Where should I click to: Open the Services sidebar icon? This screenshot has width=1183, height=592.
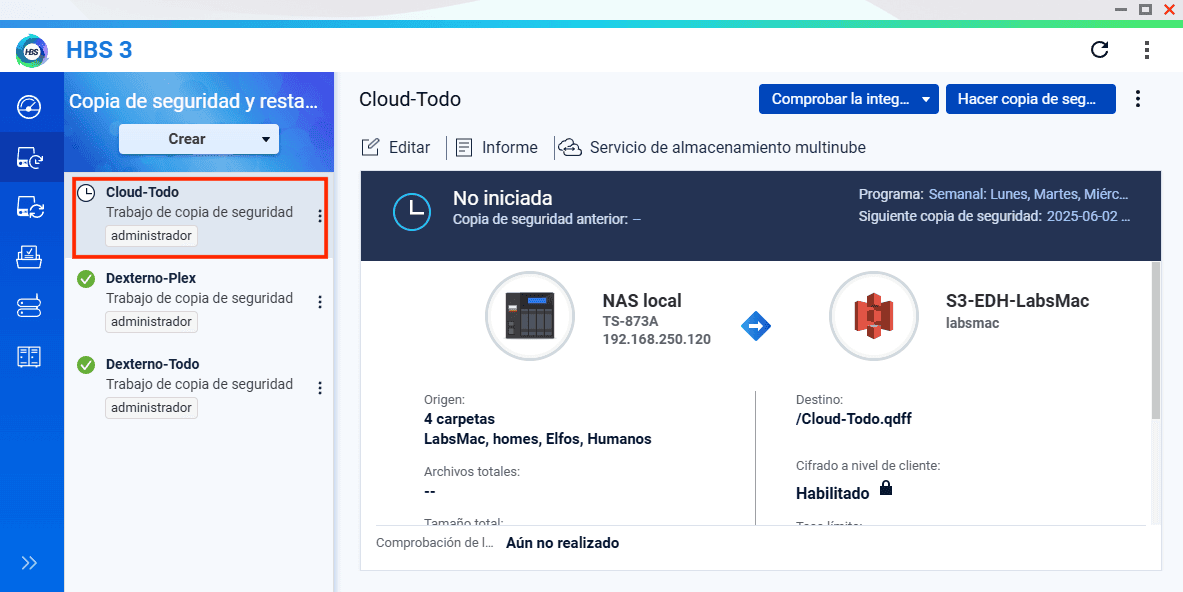pyautogui.click(x=30, y=357)
